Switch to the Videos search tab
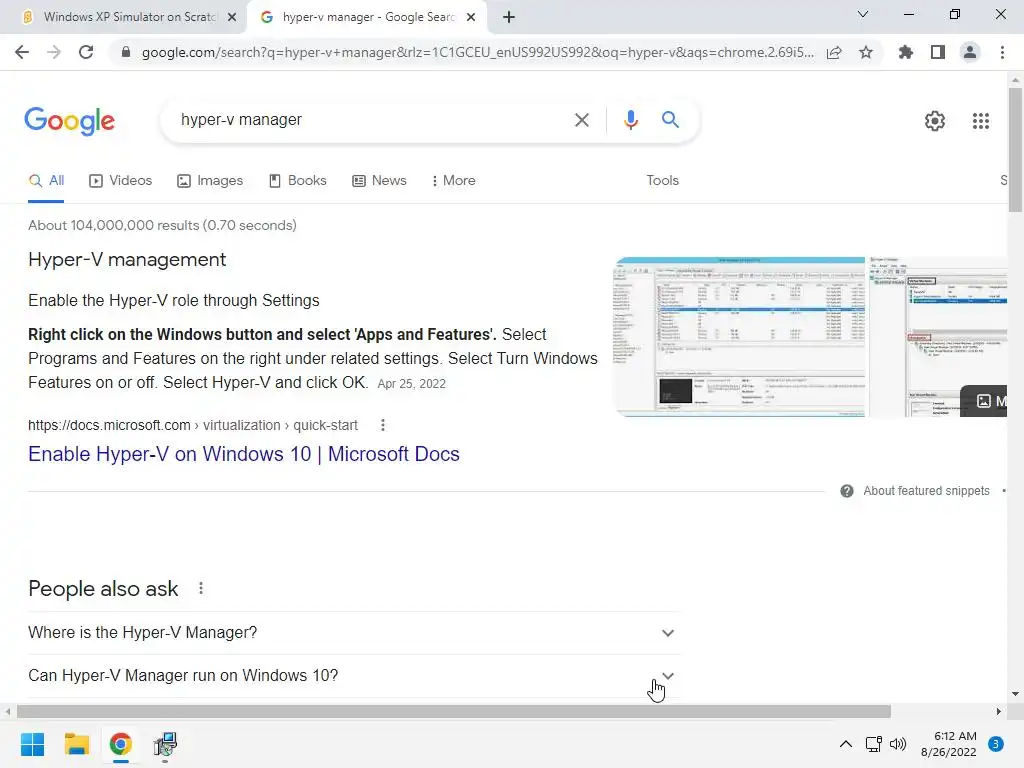 121,181
